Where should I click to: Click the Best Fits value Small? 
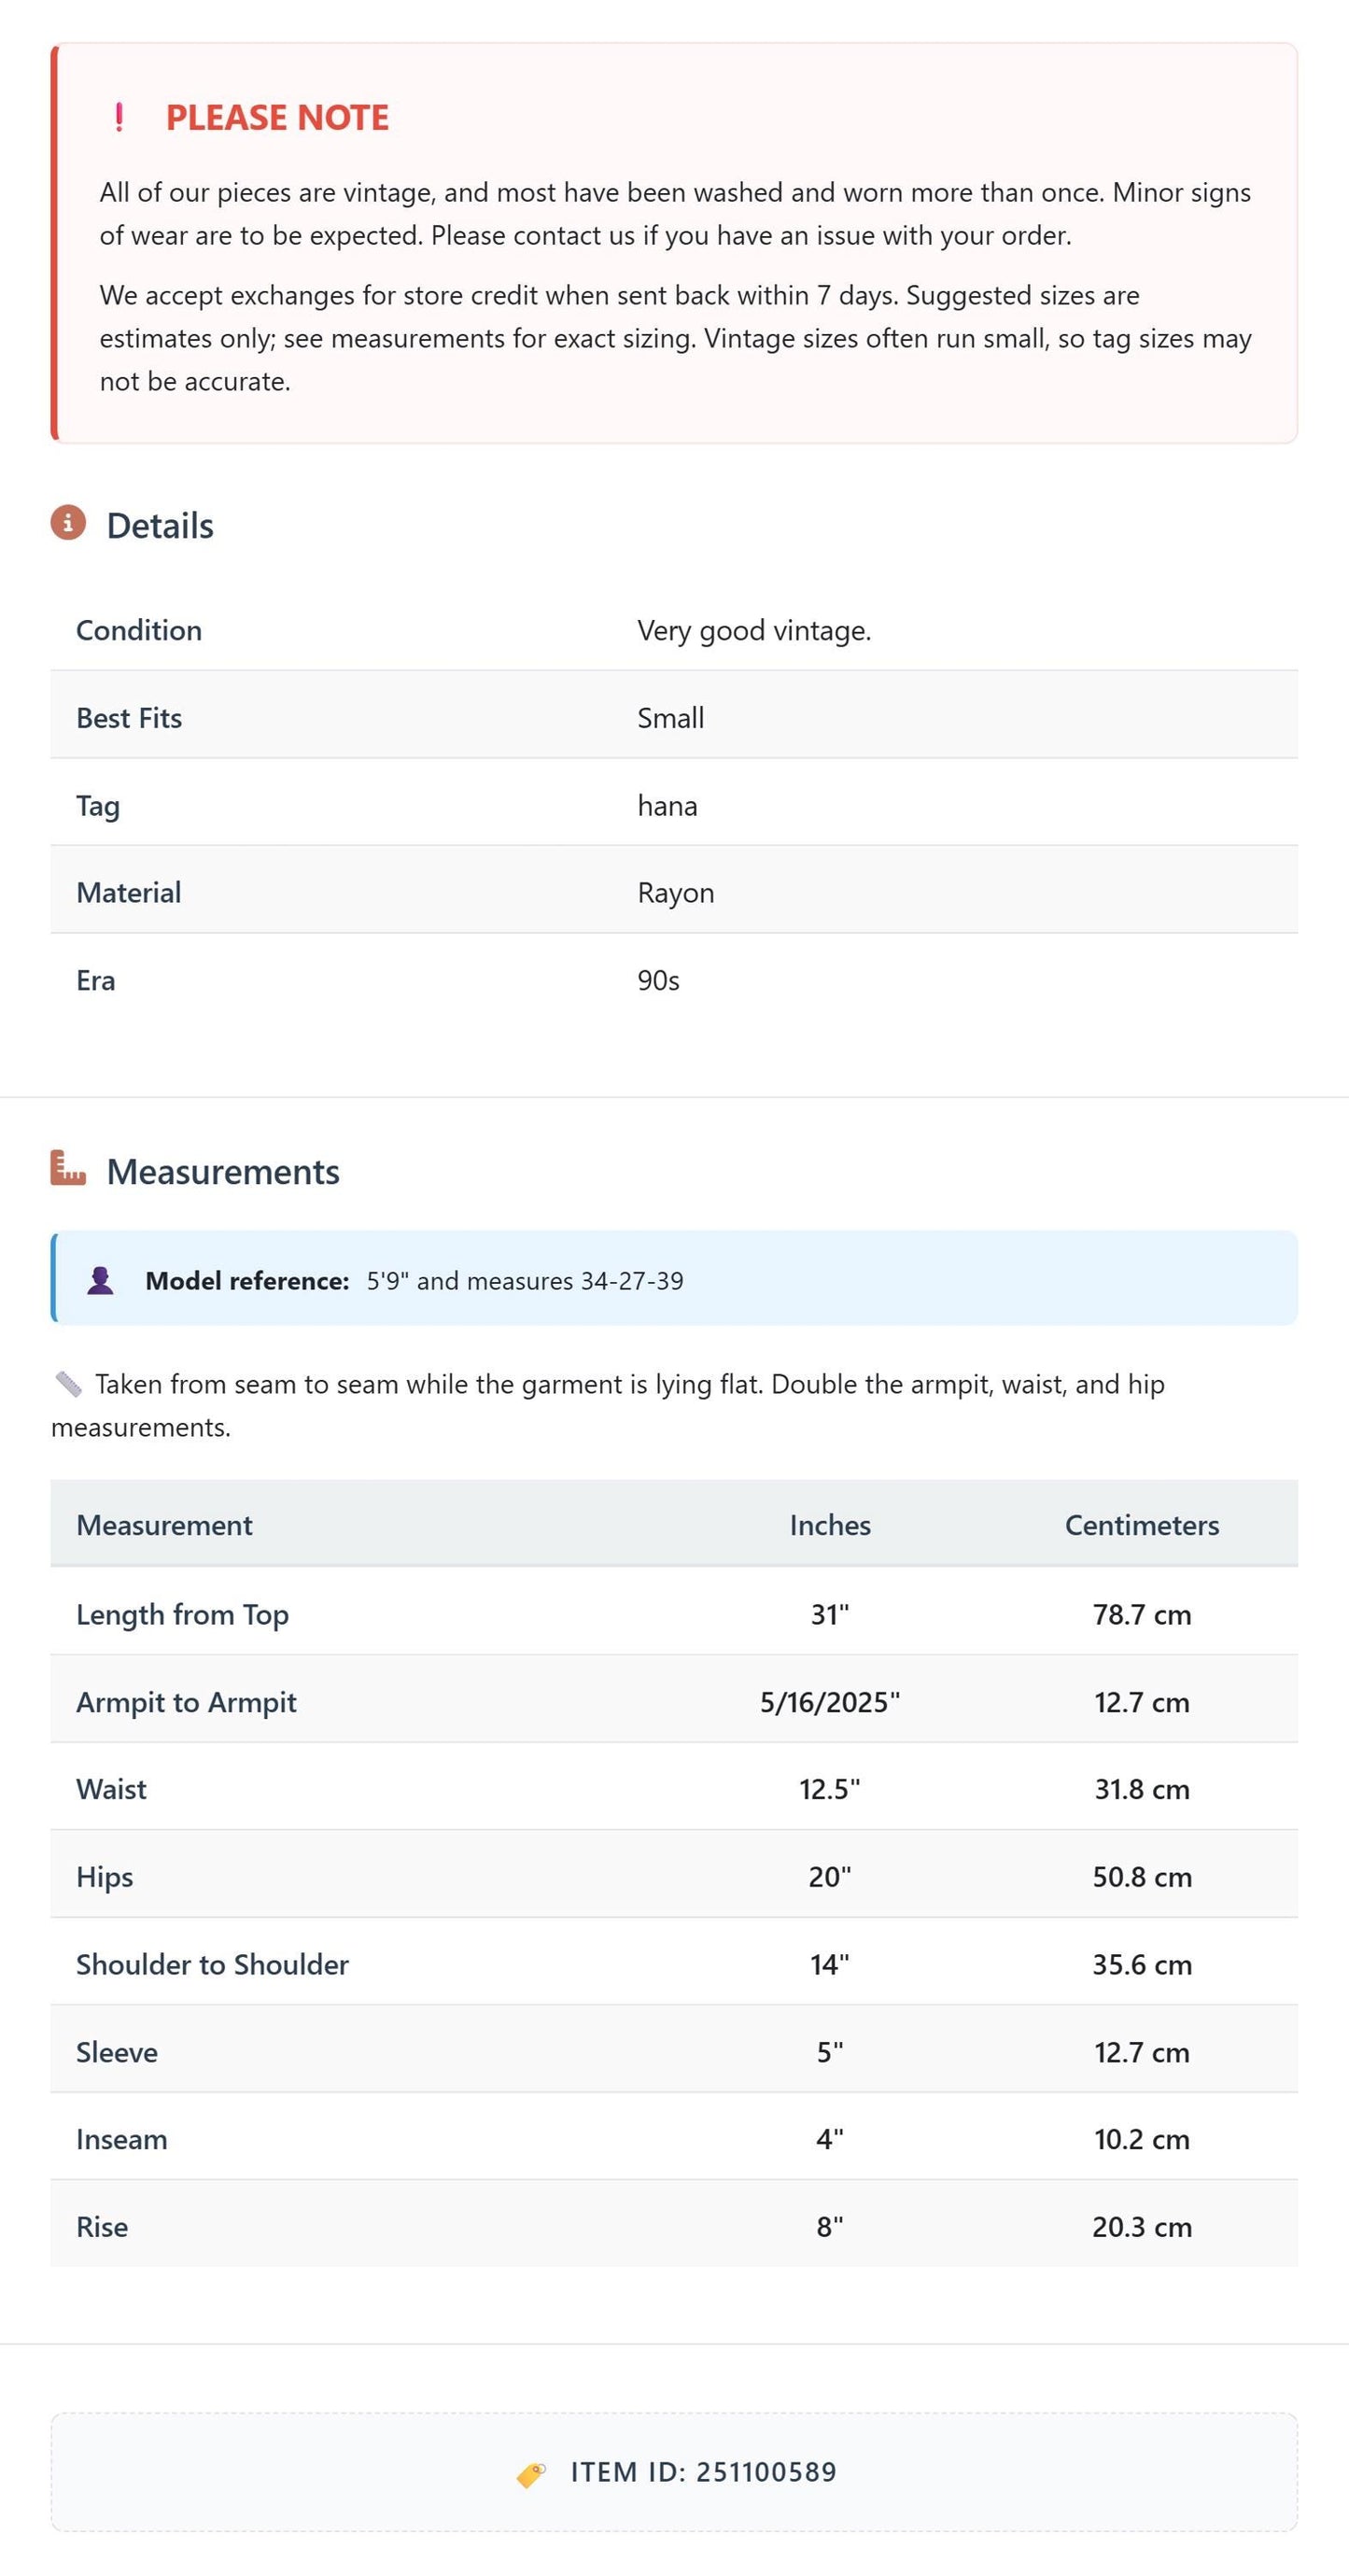click(671, 718)
